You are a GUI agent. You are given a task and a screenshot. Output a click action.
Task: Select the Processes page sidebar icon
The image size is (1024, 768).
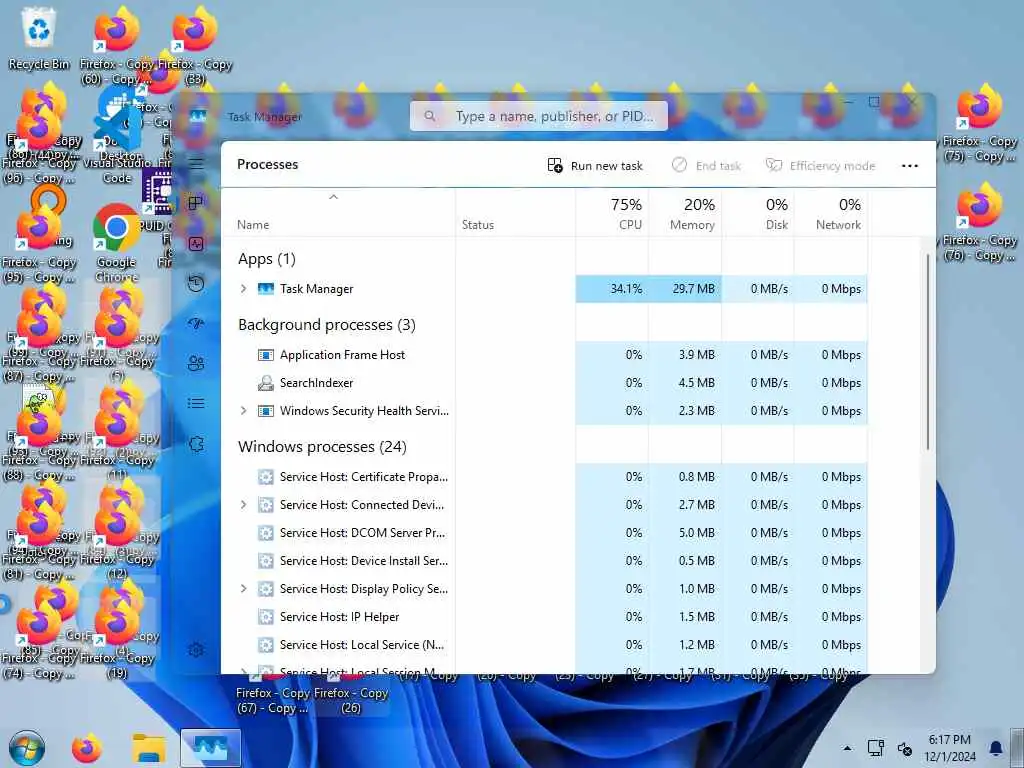[x=196, y=203]
